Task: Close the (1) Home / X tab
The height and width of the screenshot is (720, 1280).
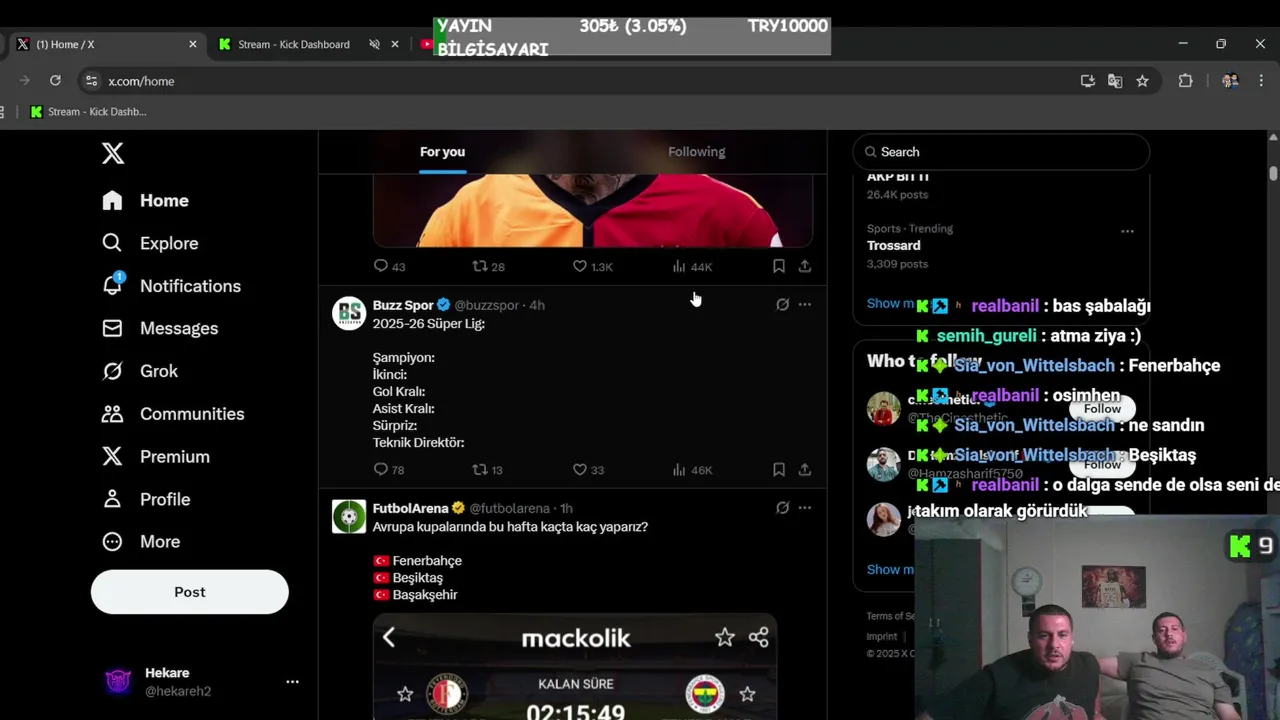Action: tap(193, 44)
